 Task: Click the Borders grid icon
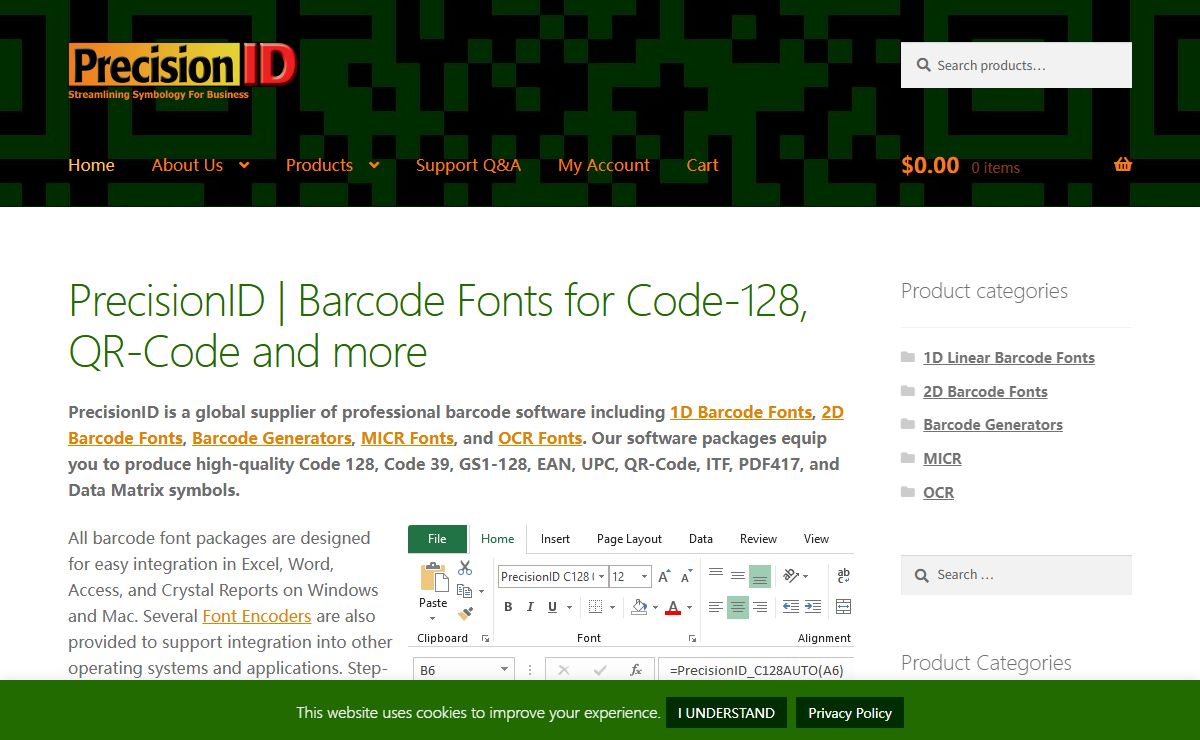click(x=596, y=607)
